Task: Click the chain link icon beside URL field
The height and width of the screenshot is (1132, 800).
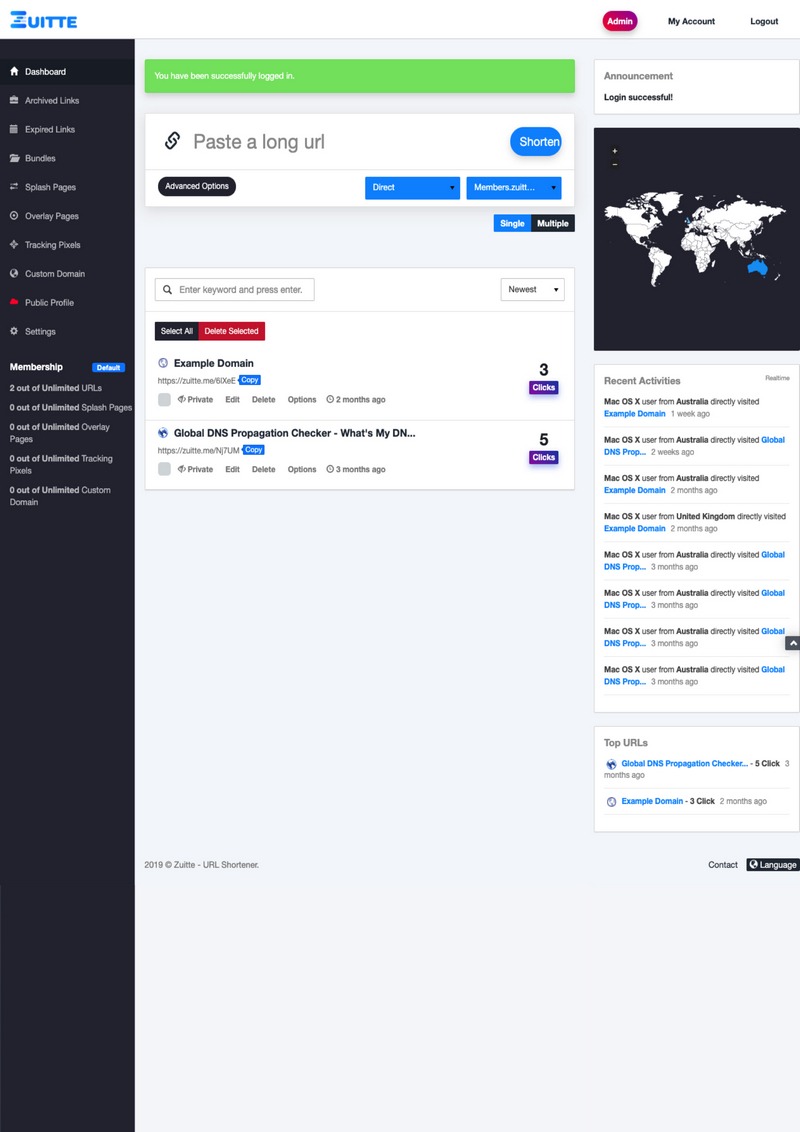Action: [172, 140]
